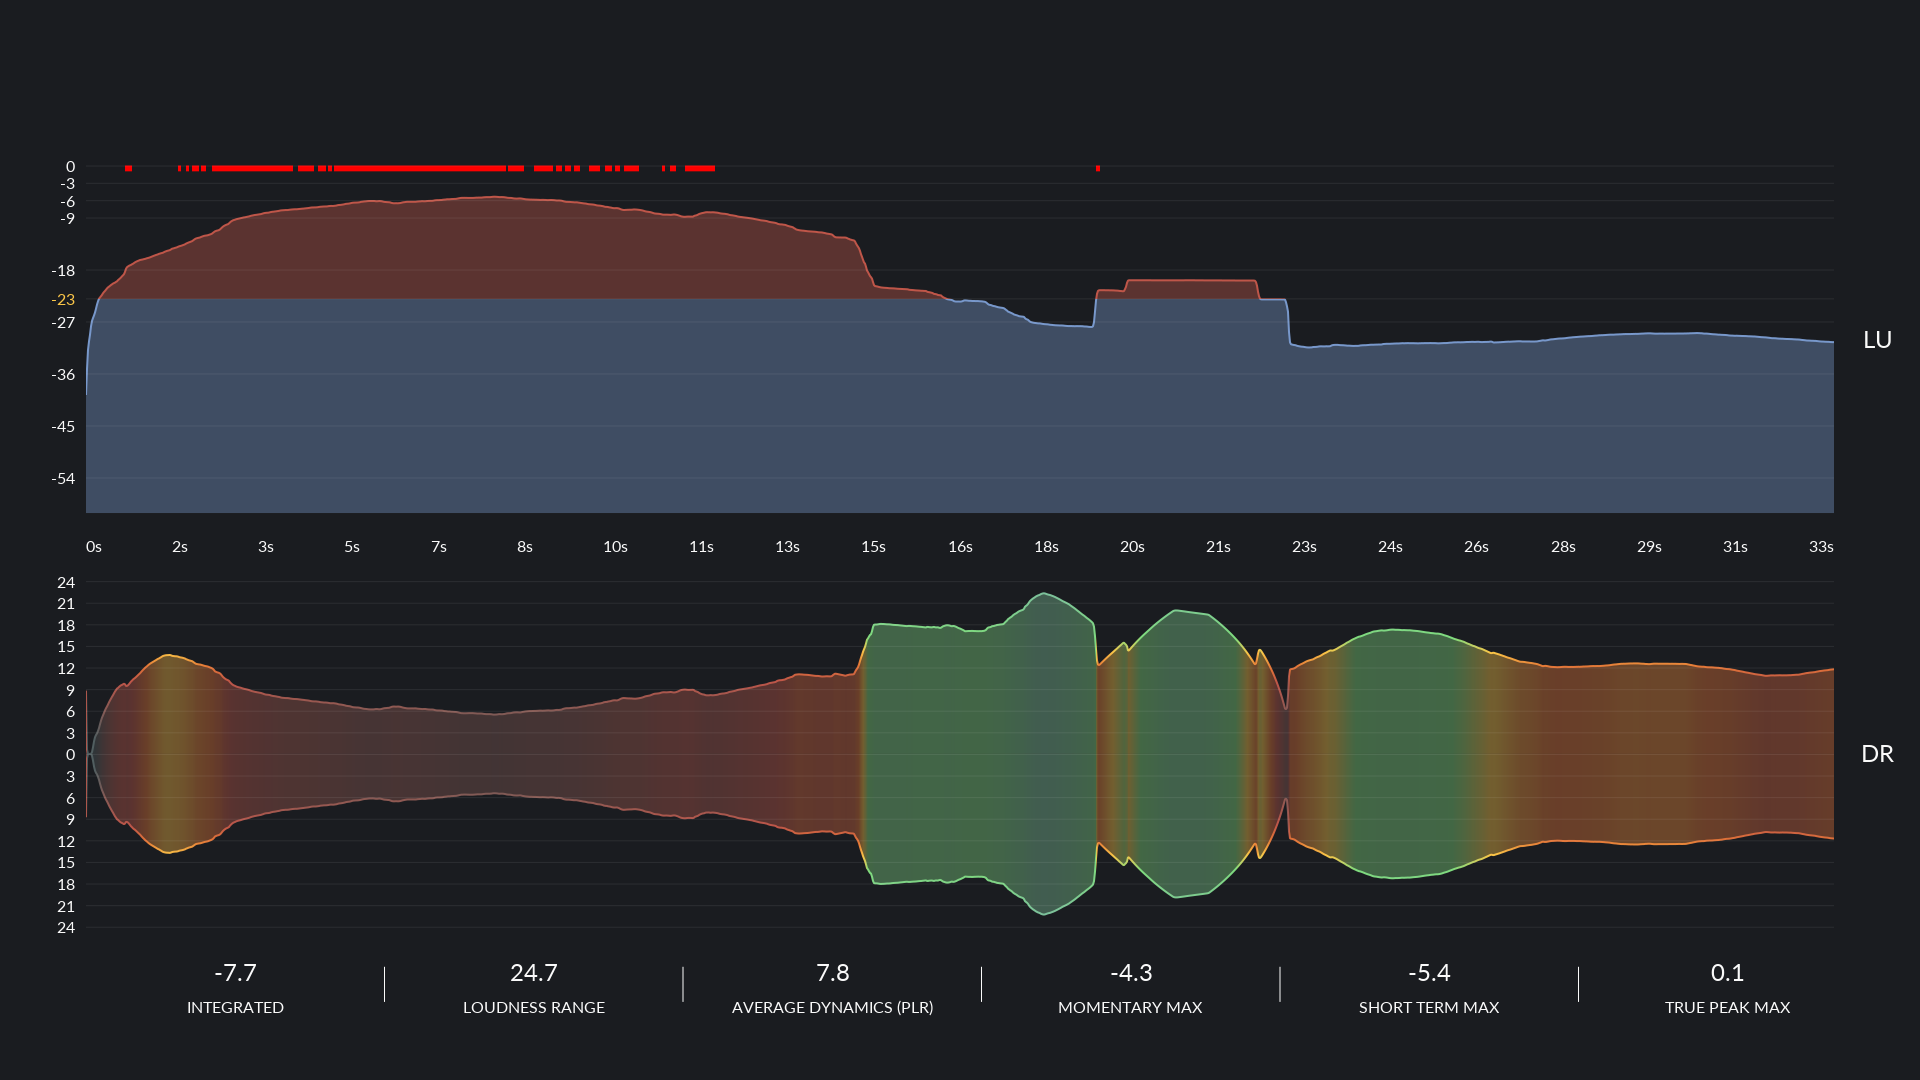The width and height of the screenshot is (1920, 1080).
Task: Select the INTEGRATED label
Action: tap(235, 1008)
